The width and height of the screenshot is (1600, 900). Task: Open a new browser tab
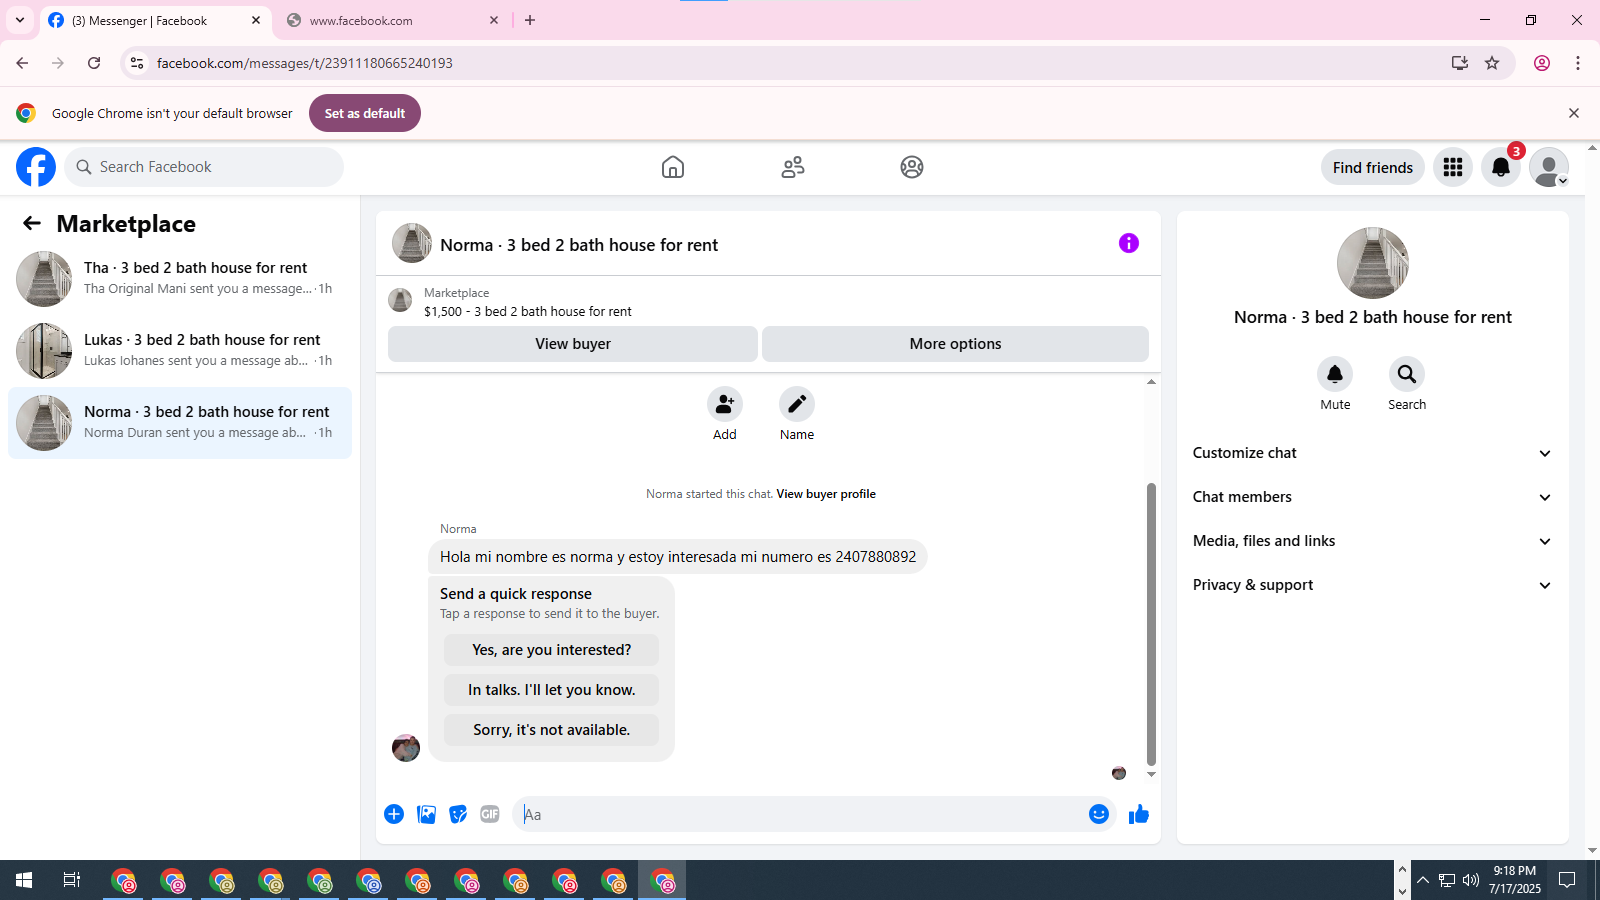click(x=530, y=20)
